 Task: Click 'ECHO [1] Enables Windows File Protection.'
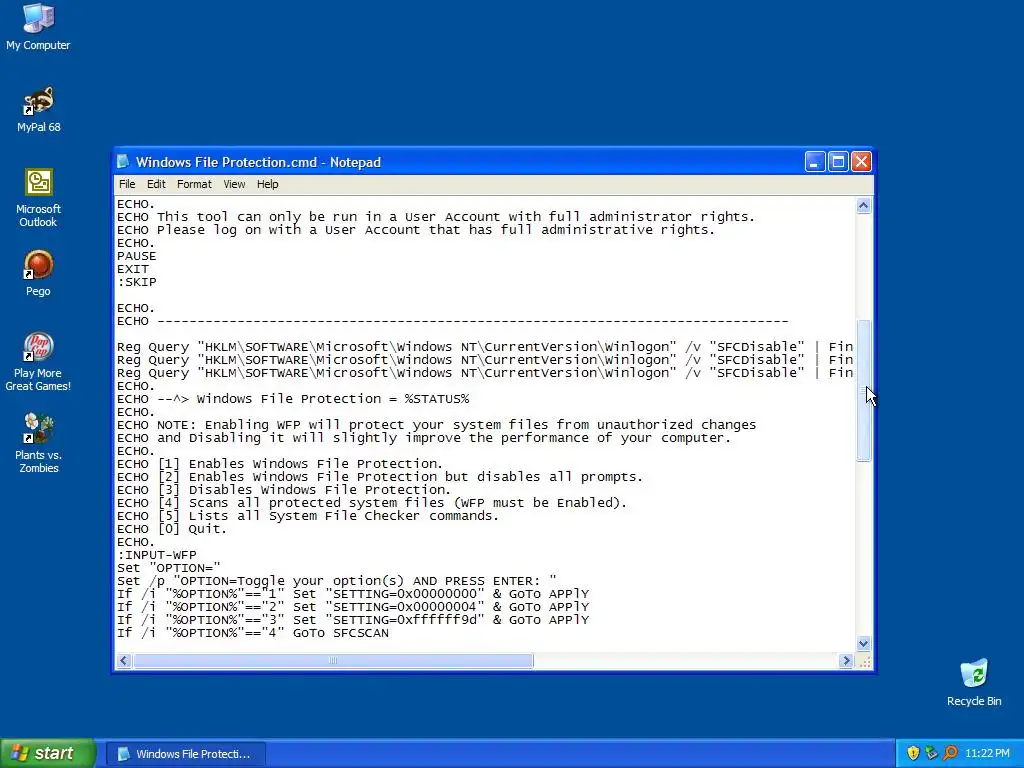[280, 464]
